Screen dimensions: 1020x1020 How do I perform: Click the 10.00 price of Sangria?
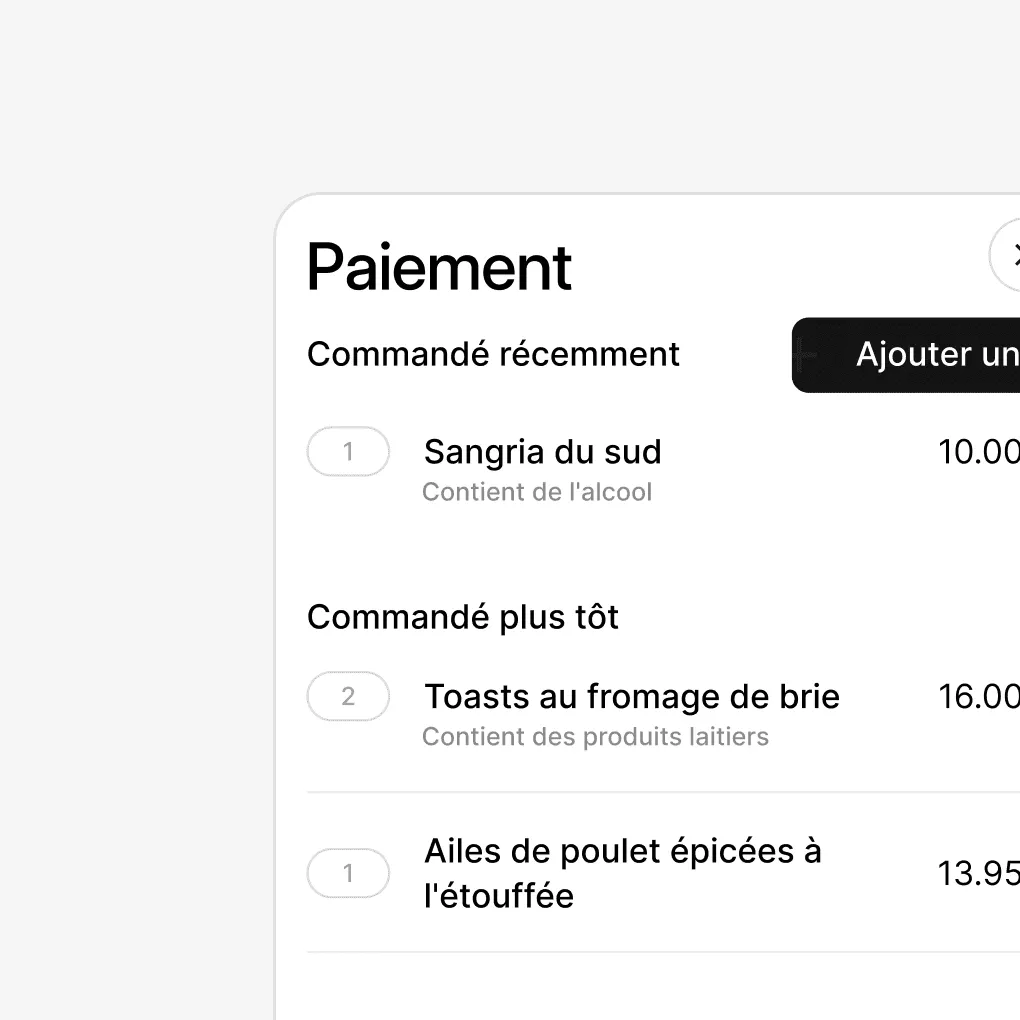tap(978, 452)
